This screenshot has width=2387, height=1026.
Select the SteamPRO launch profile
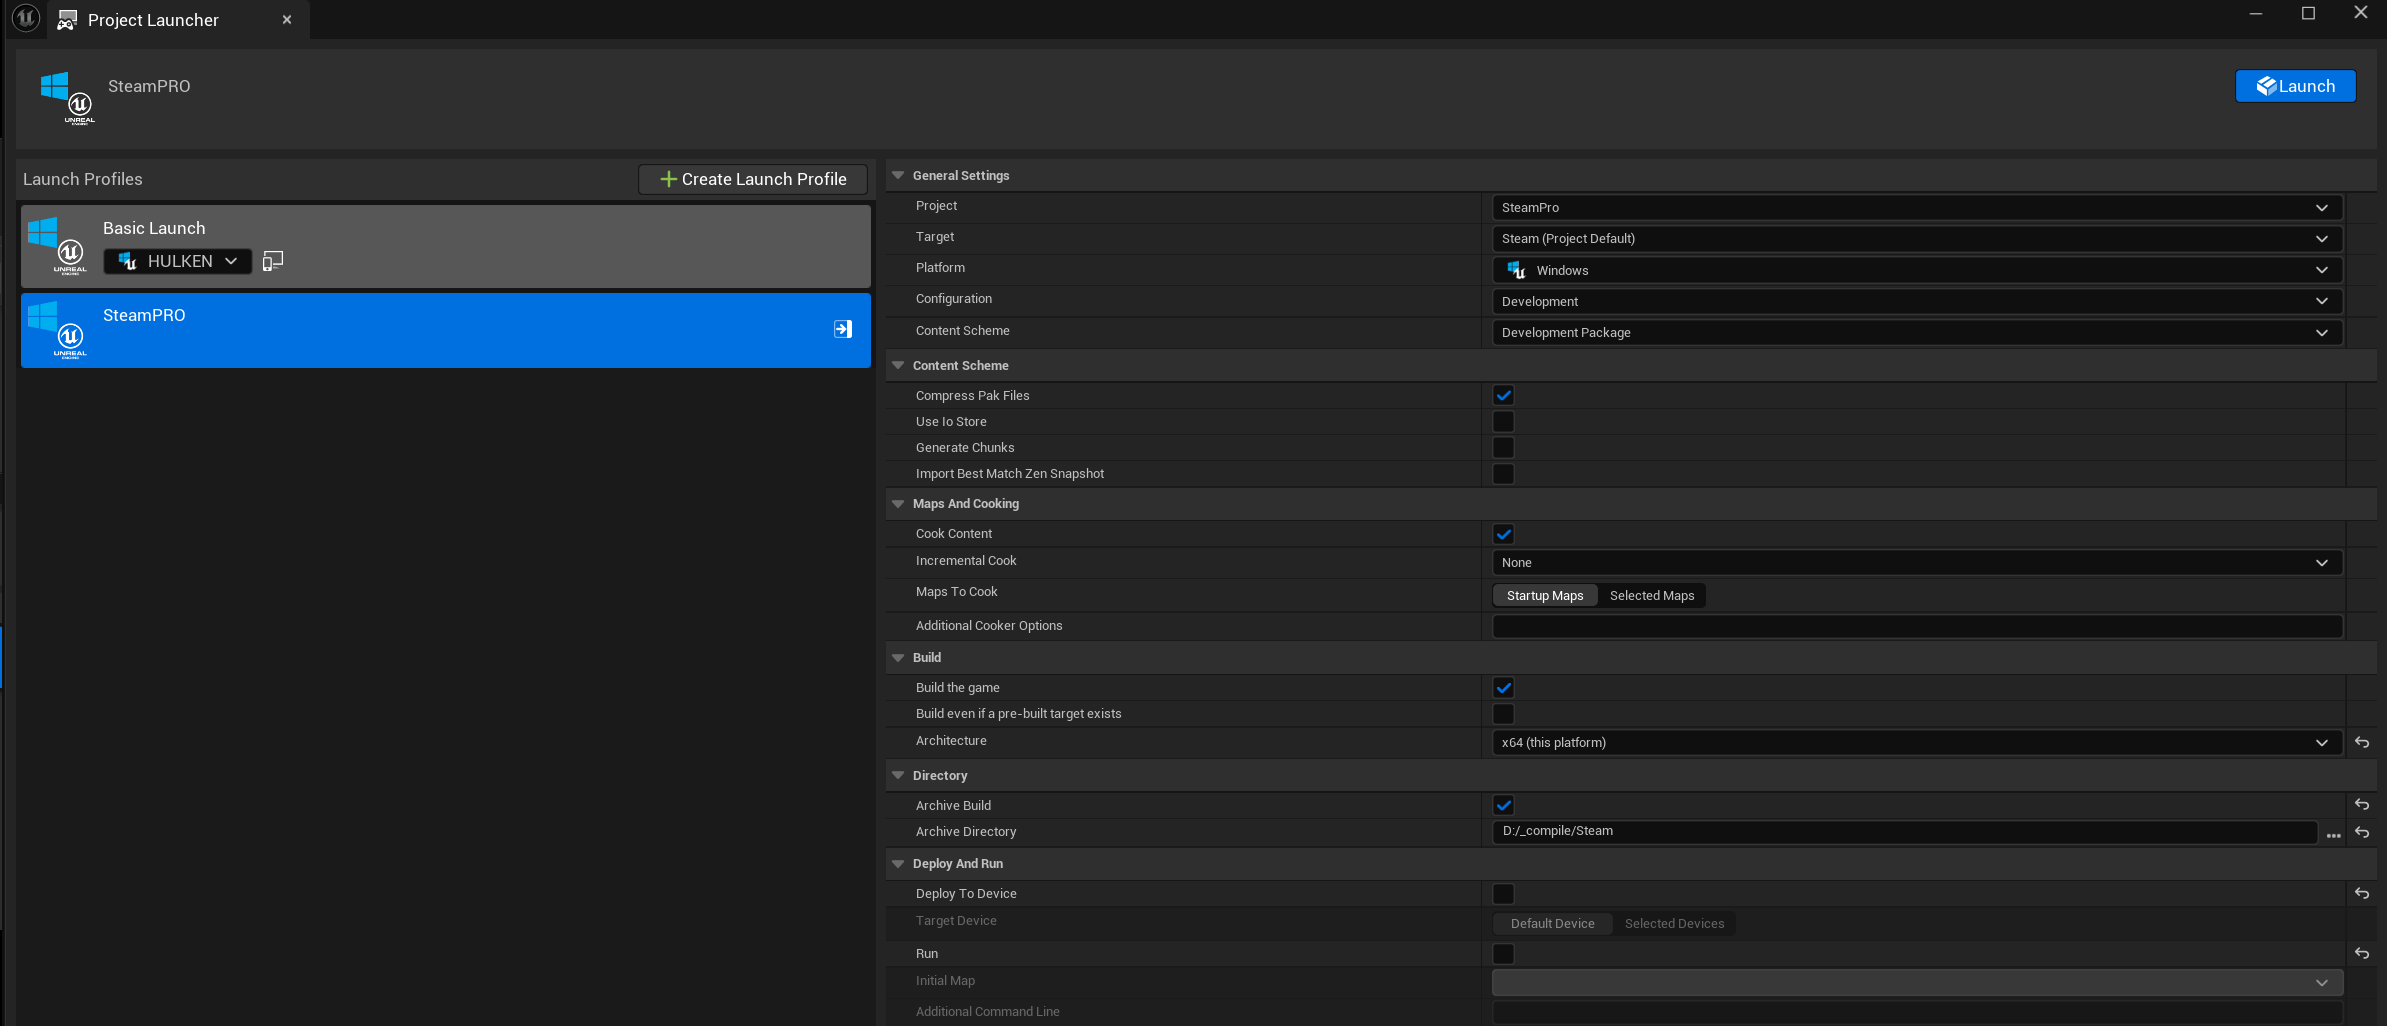[x=446, y=330]
